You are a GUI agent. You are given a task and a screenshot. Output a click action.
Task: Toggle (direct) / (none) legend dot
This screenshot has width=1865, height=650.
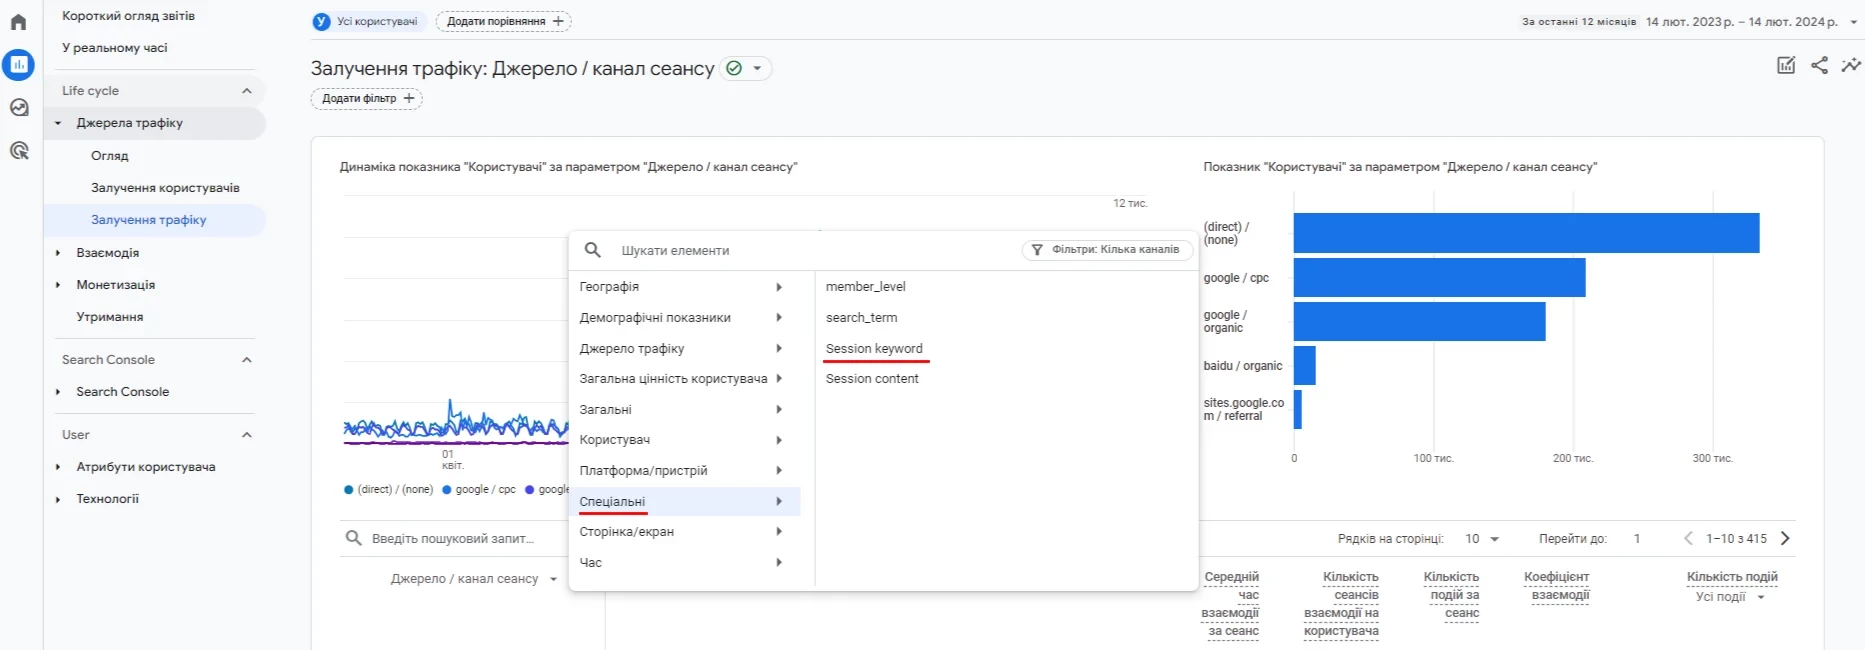pos(348,490)
